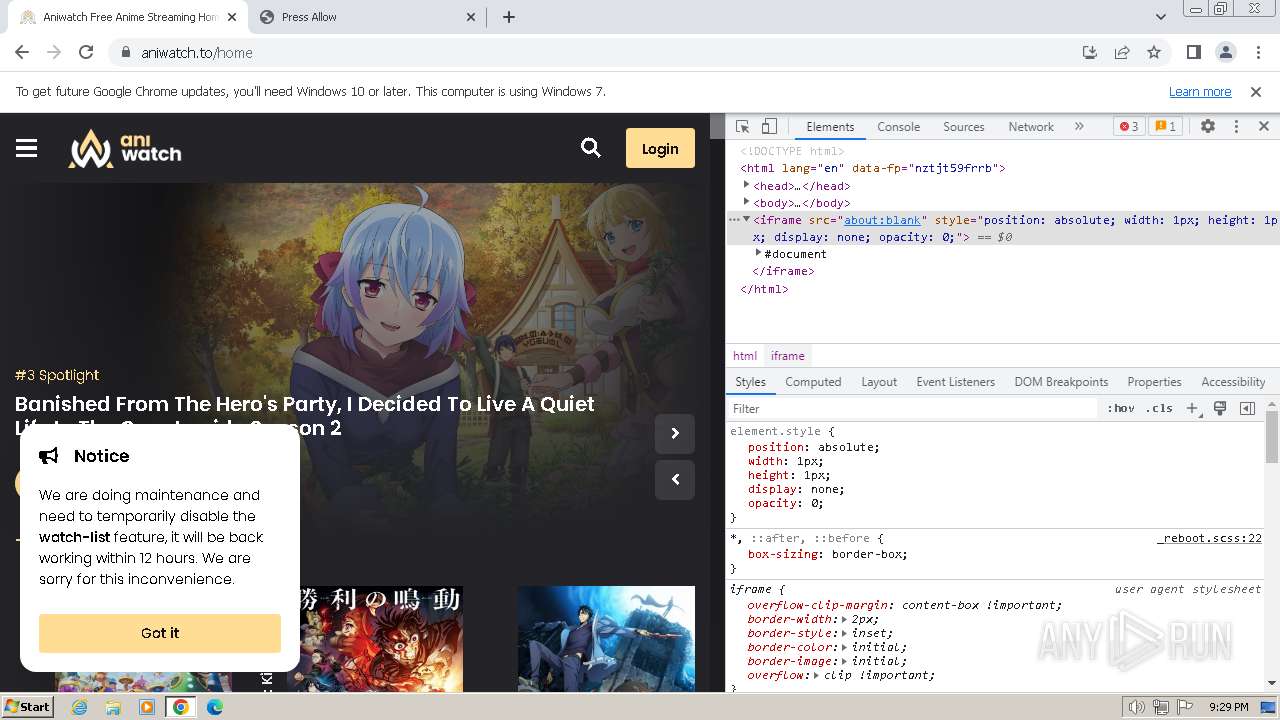The width and height of the screenshot is (1280, 720).
Task: Switch to the Elements panel tab
Action: coord(830,127)
